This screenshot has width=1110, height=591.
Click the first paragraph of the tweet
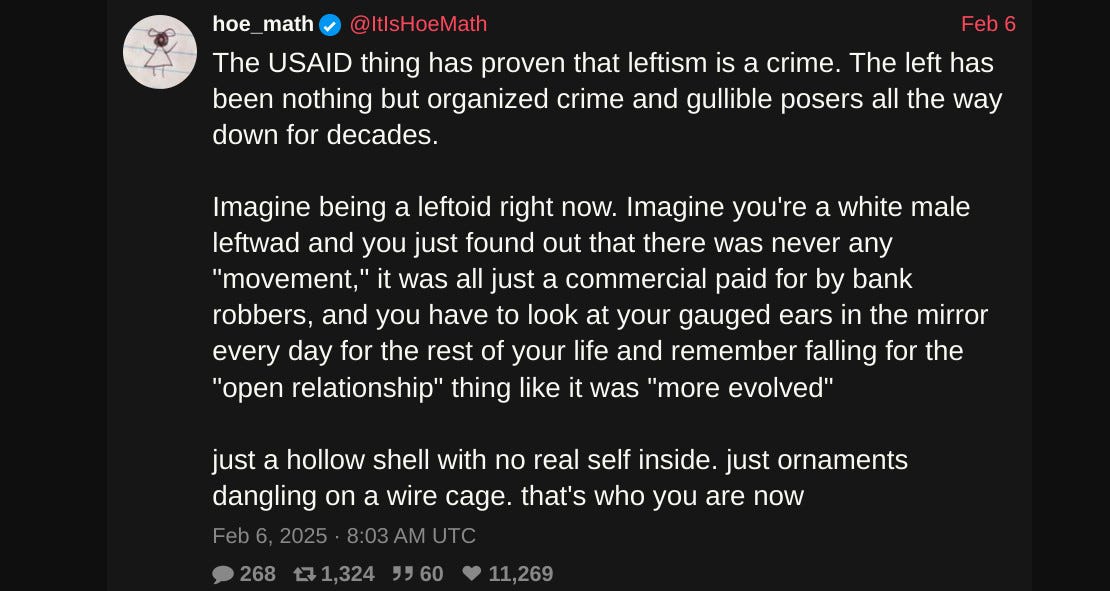coord(600,98)
